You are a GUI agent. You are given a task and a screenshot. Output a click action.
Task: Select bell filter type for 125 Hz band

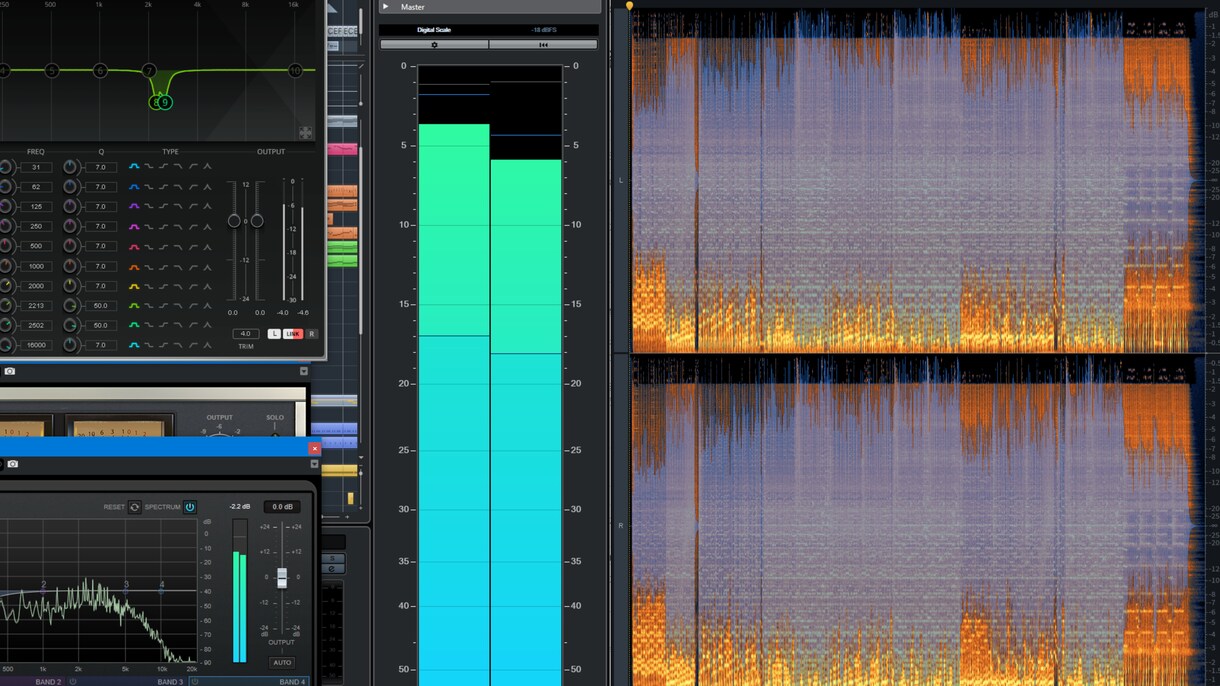tap(134, 206)
